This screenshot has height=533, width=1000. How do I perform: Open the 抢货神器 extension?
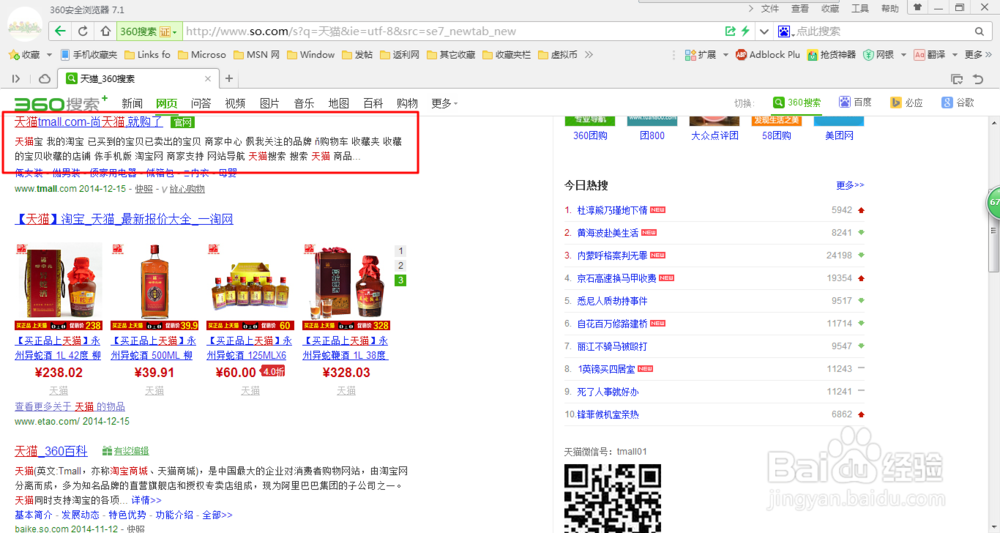831,55
